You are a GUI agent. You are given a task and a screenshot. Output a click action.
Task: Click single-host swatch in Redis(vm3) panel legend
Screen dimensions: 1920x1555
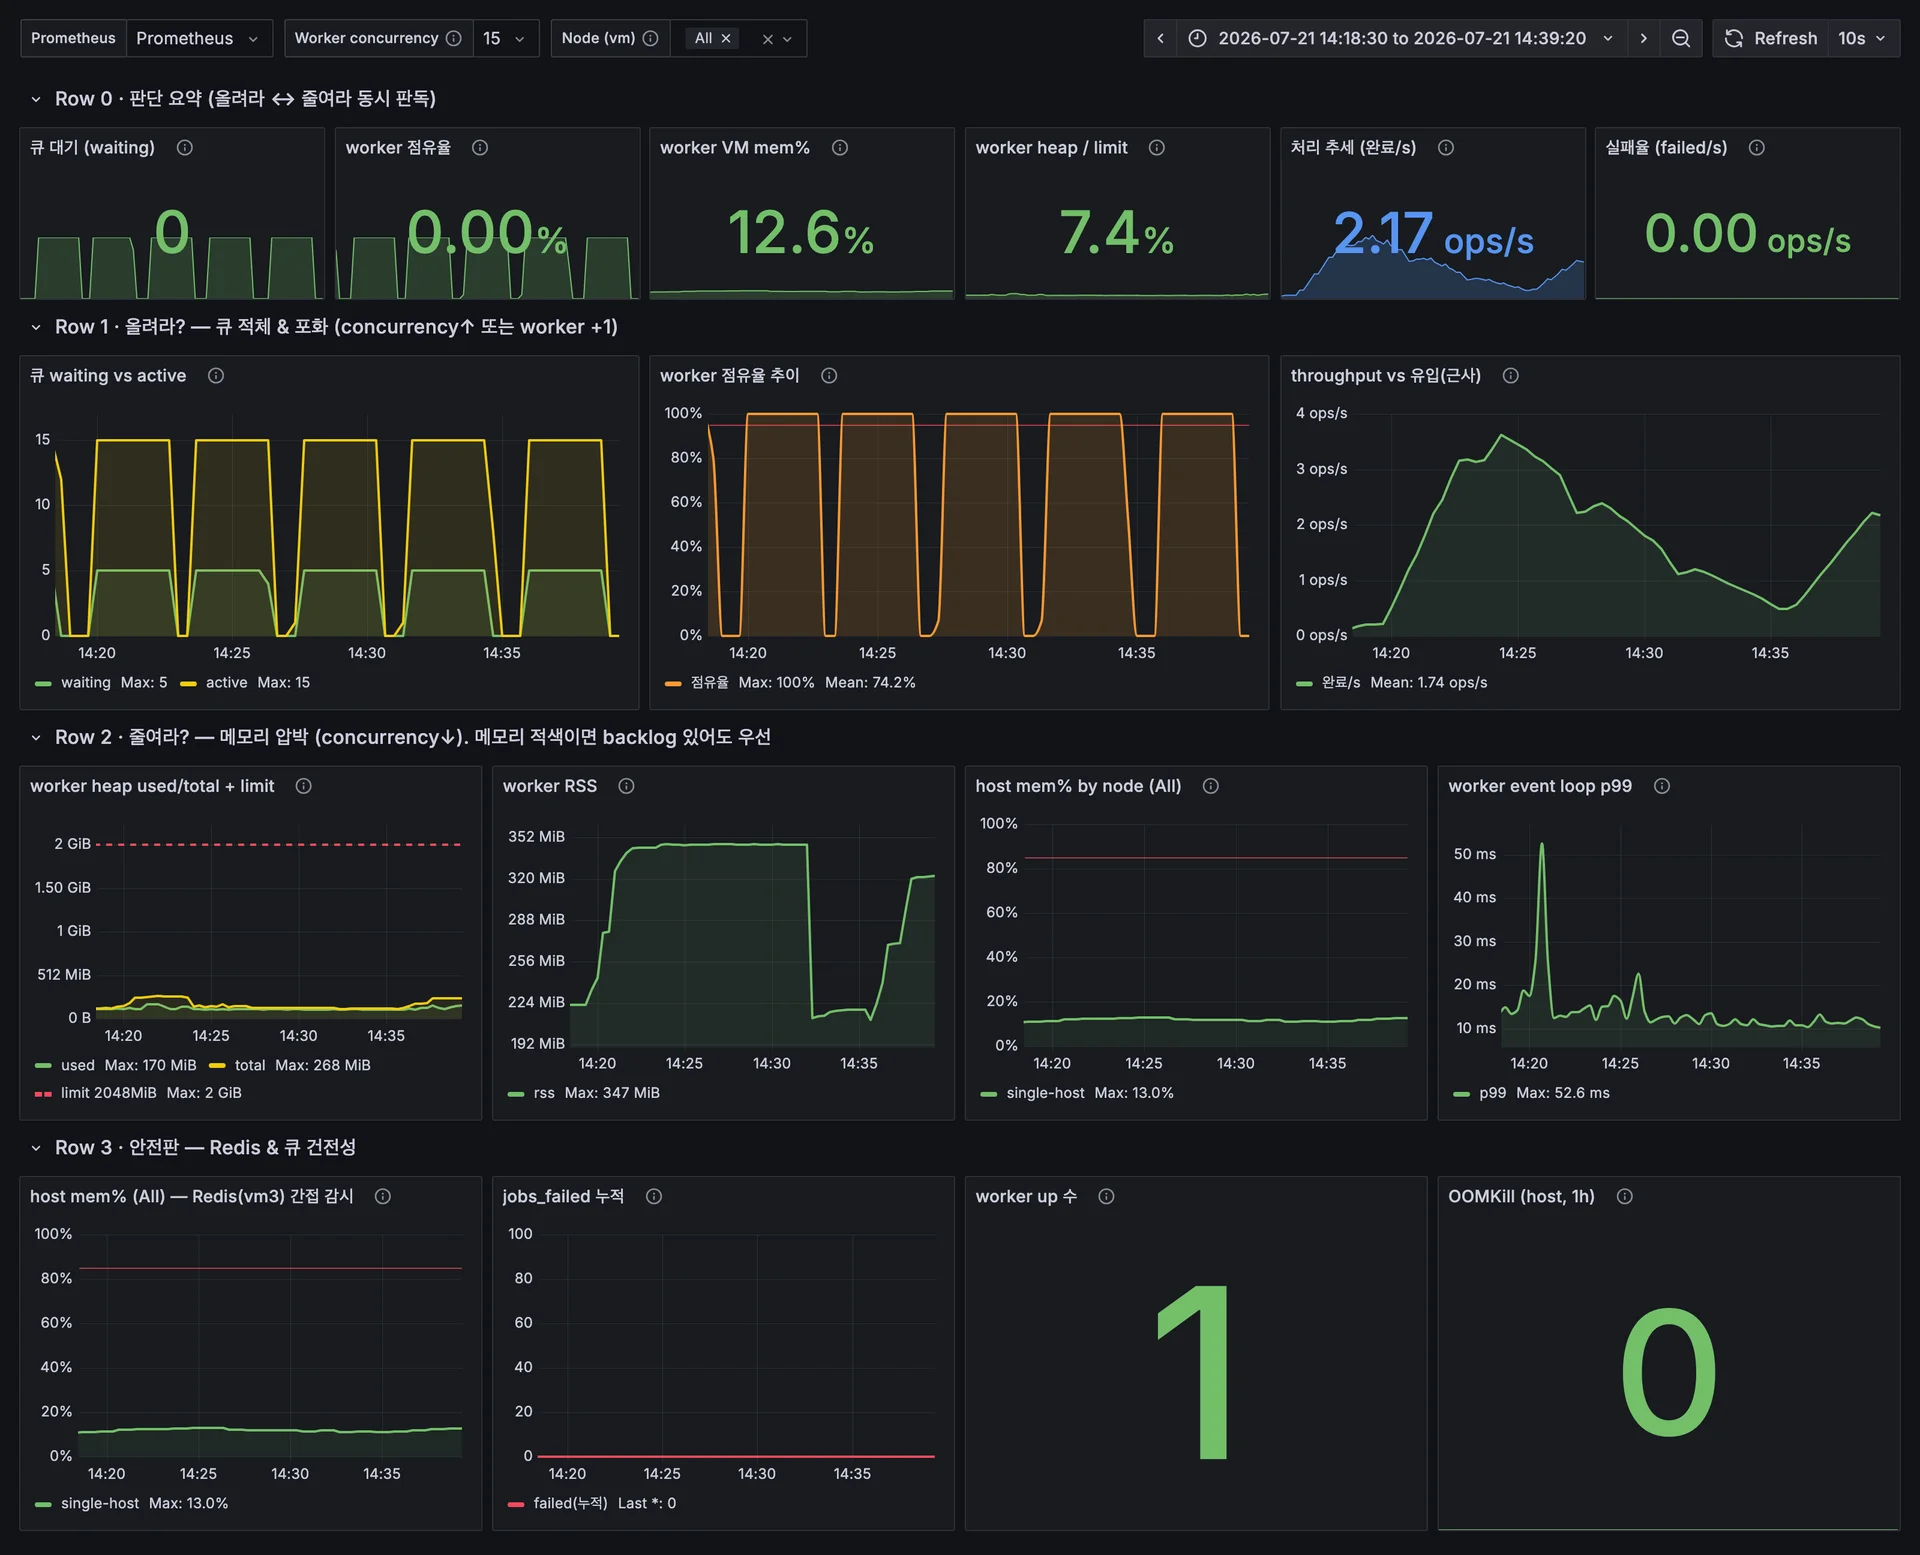tap(43, 1504)
